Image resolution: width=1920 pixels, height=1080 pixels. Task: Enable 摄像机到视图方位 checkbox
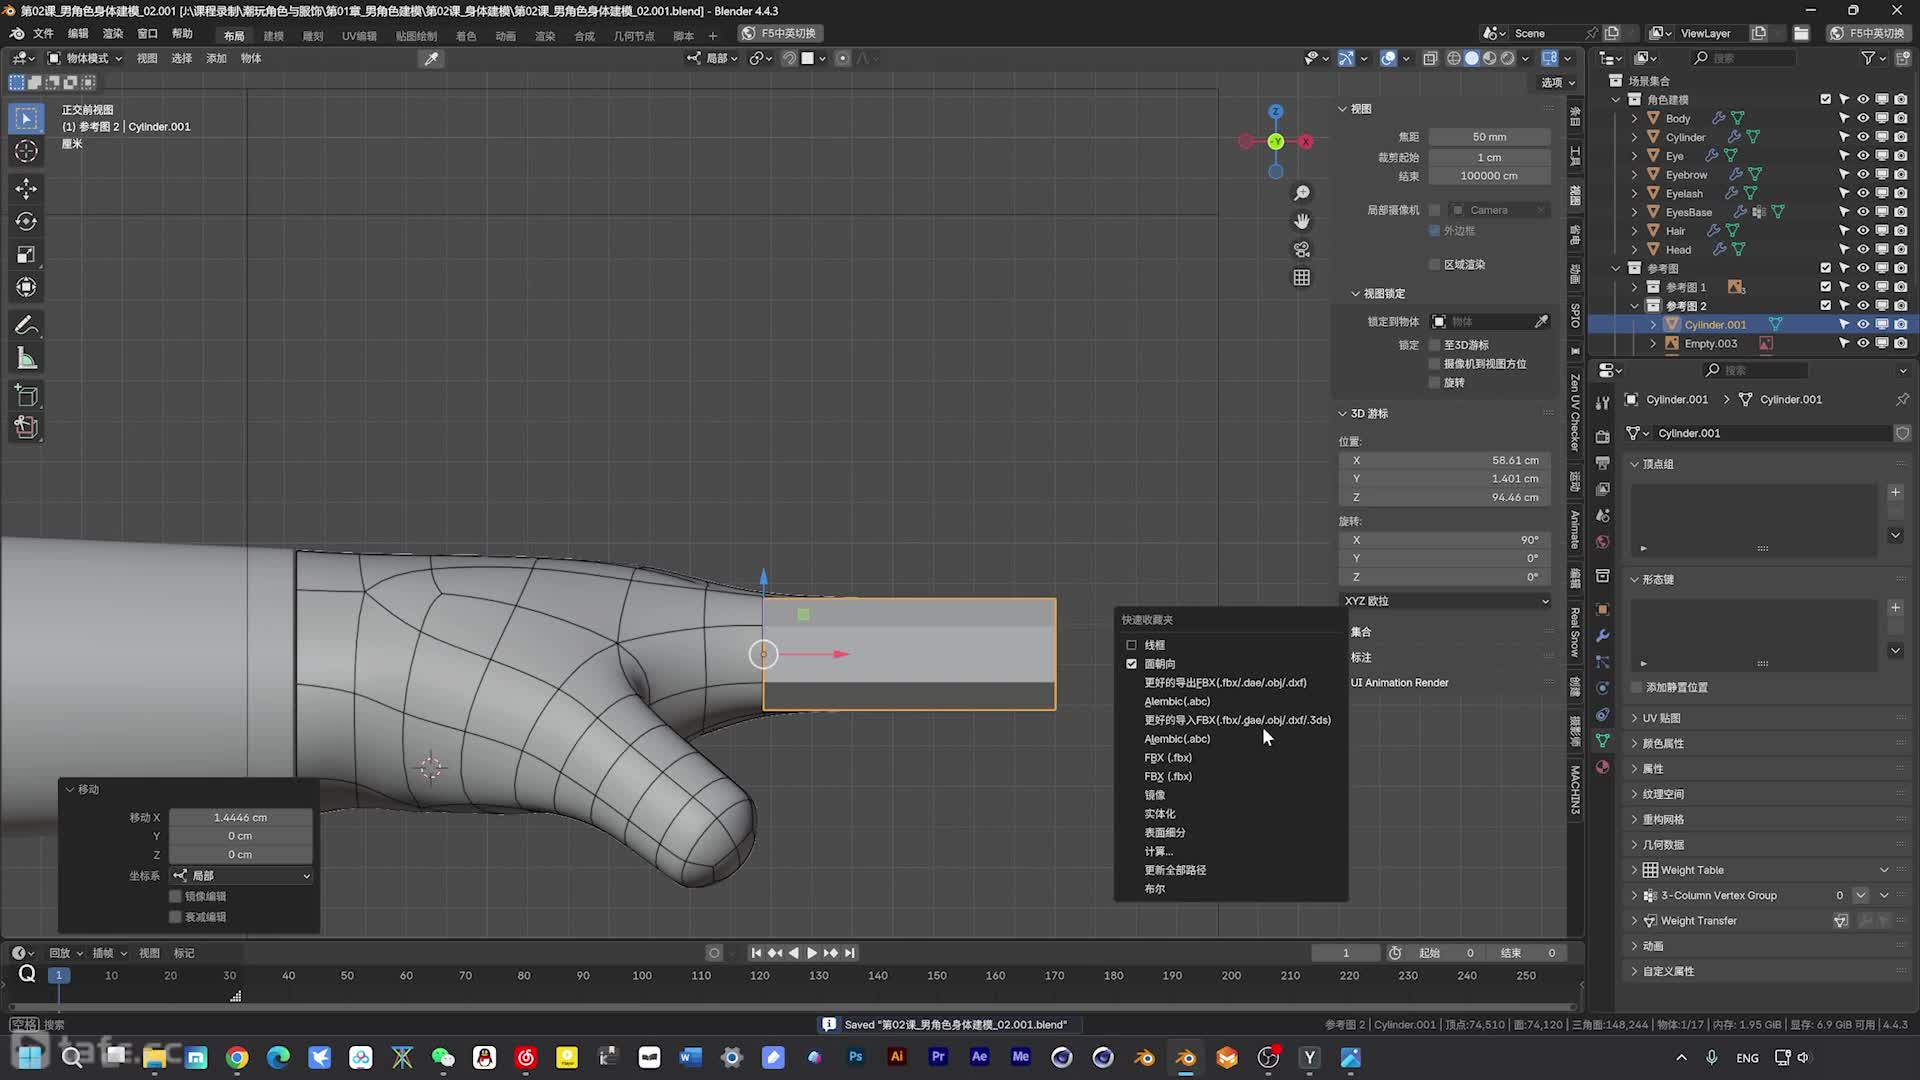1434,364
